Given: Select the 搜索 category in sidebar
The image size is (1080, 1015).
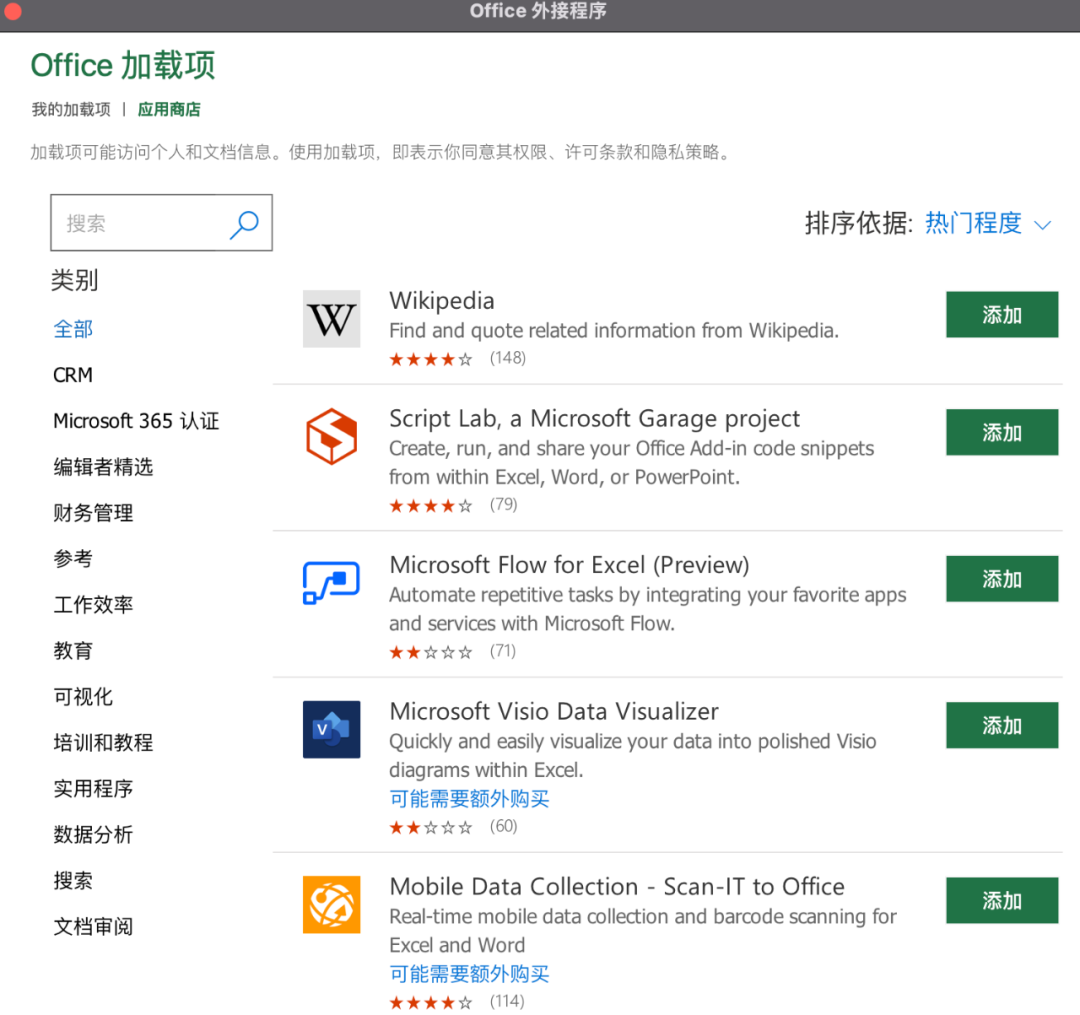Looking at the screenshot, I should point(73,881).
